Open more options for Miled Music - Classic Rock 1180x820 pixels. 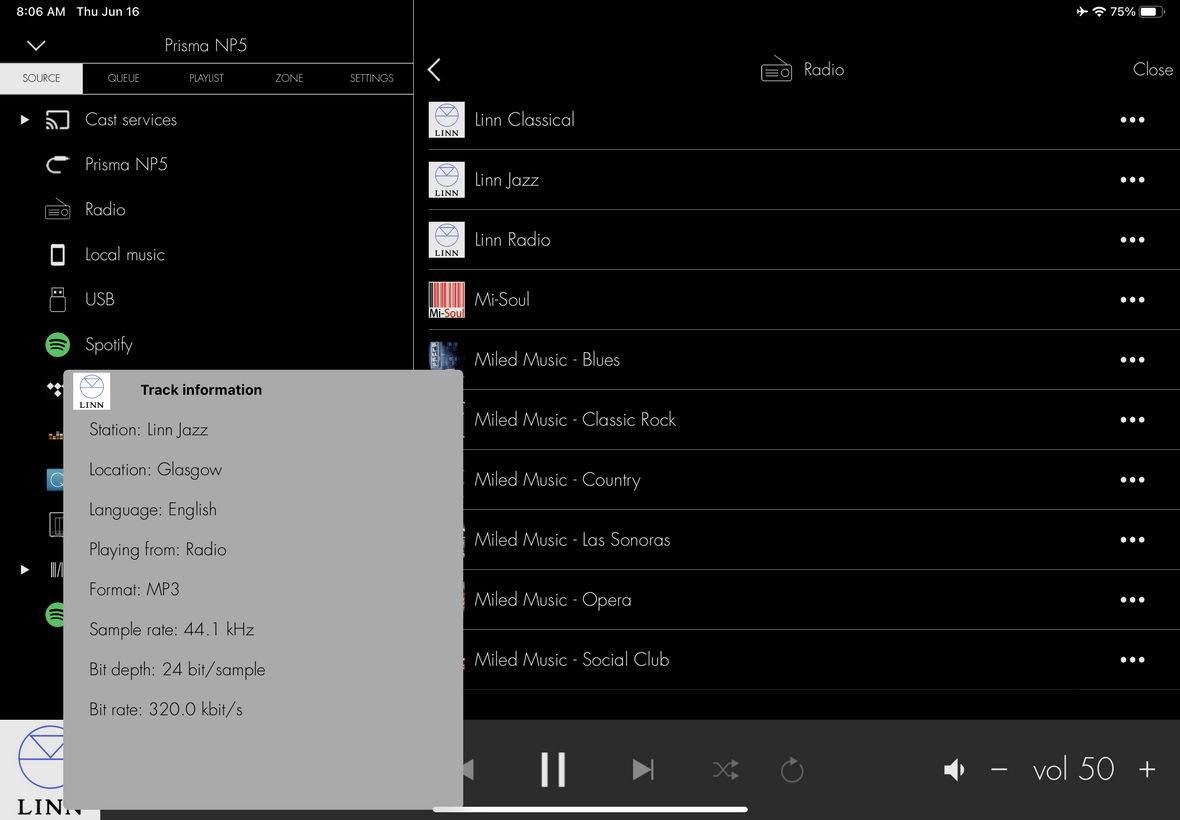coord(1132,420)
